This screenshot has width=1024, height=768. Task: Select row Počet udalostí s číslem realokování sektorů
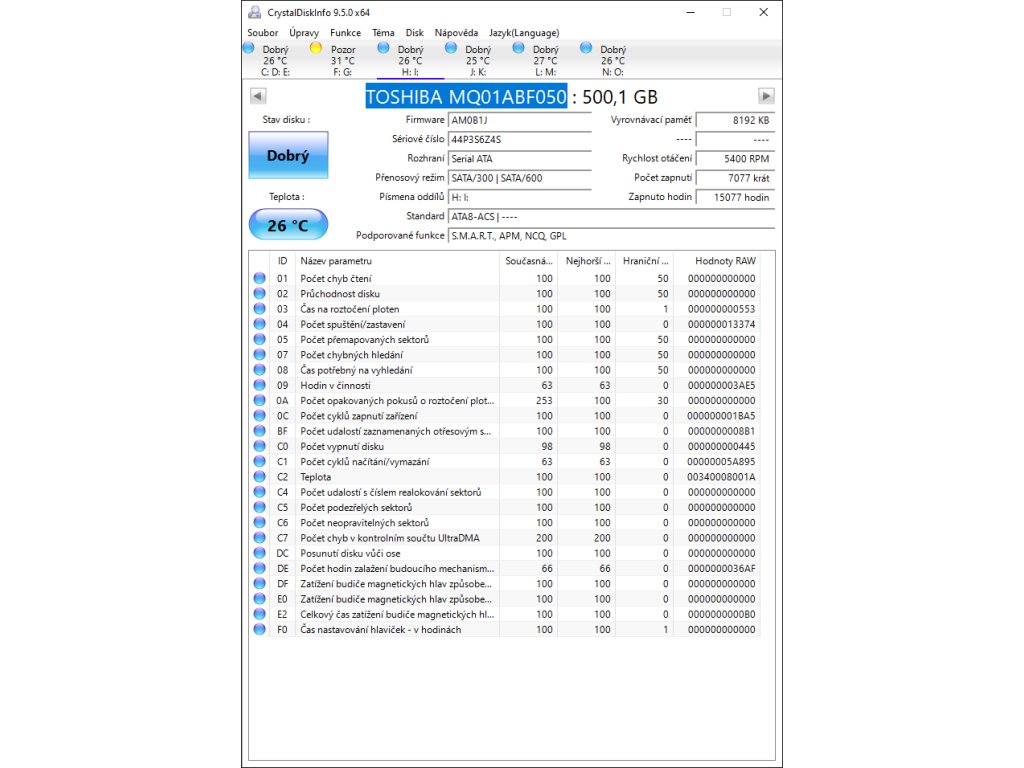(x=504, y=492)
